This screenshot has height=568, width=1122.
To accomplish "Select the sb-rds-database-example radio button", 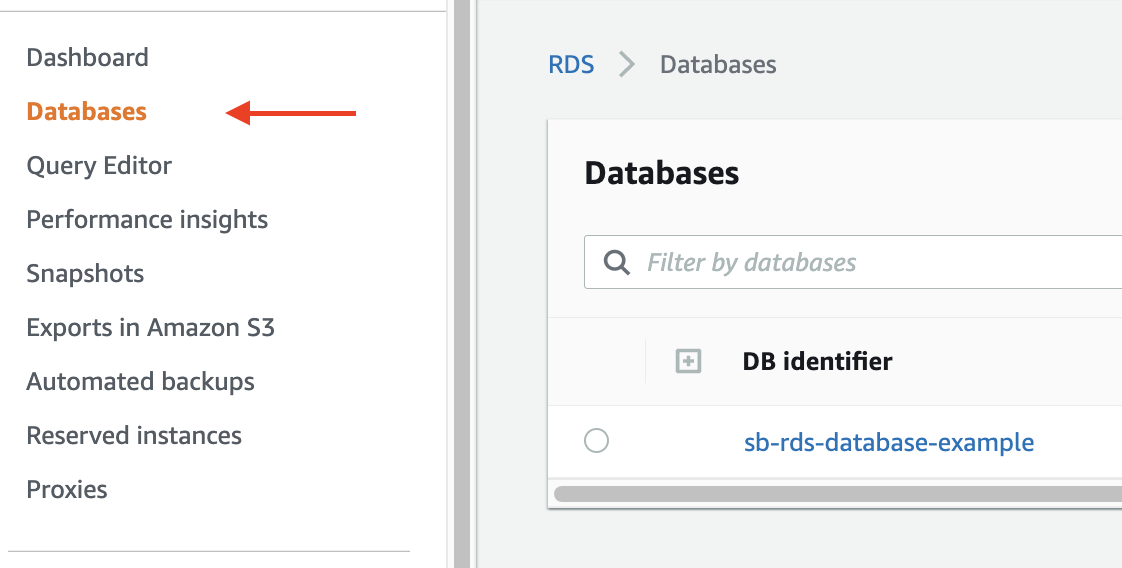I will tap(596, 441).
